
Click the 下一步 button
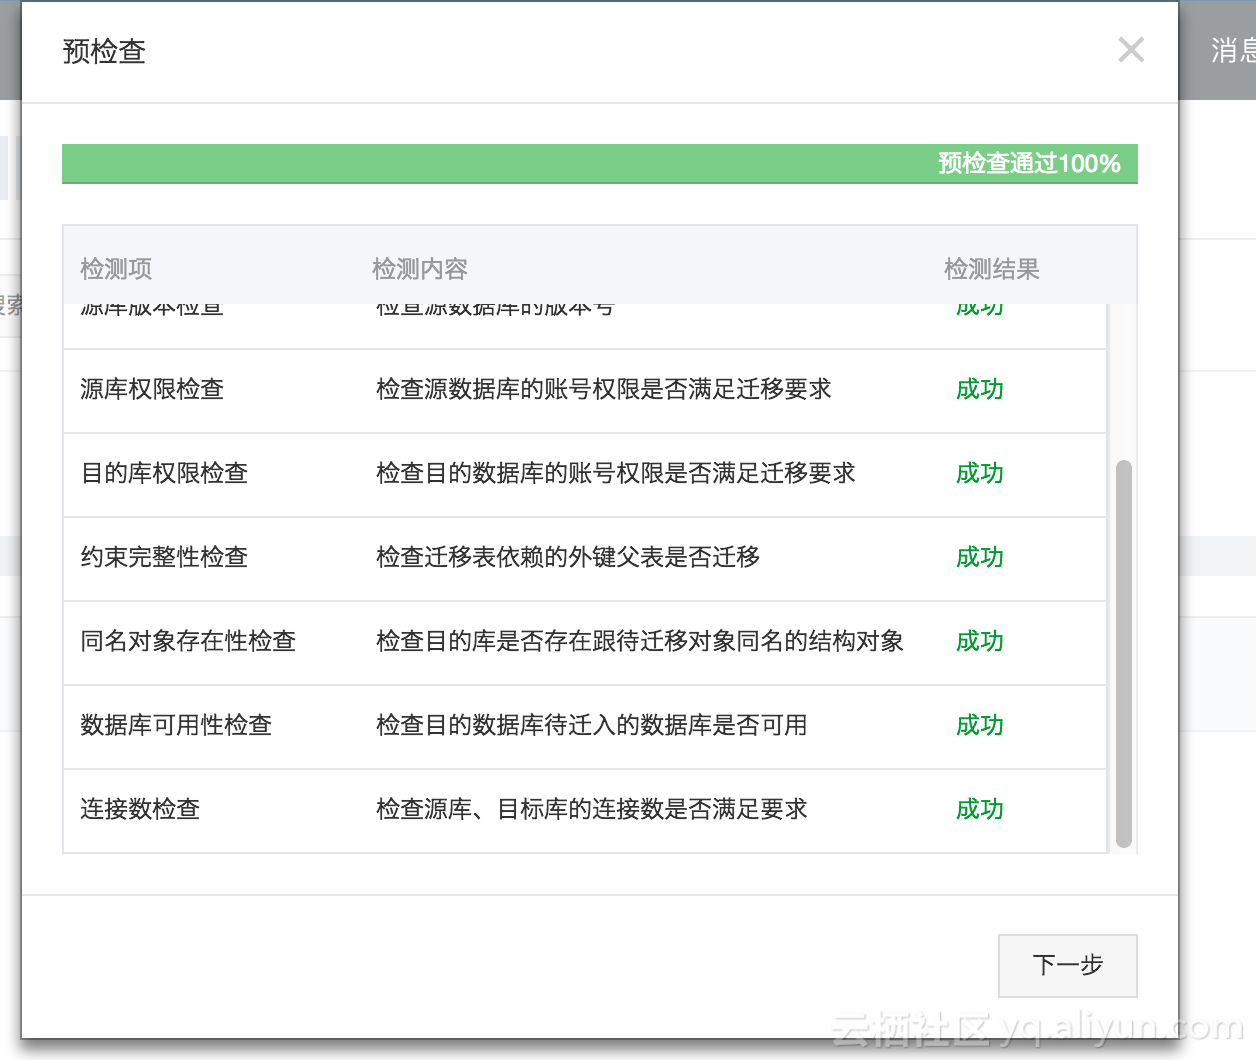(x=1067, y=965)
